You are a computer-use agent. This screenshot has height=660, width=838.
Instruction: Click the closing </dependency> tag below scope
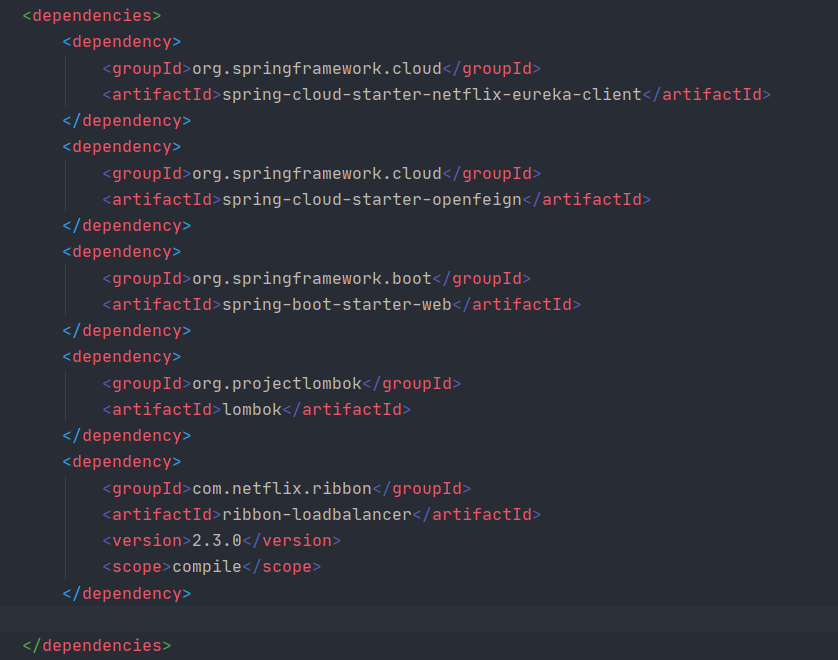[x=127, y=593]
